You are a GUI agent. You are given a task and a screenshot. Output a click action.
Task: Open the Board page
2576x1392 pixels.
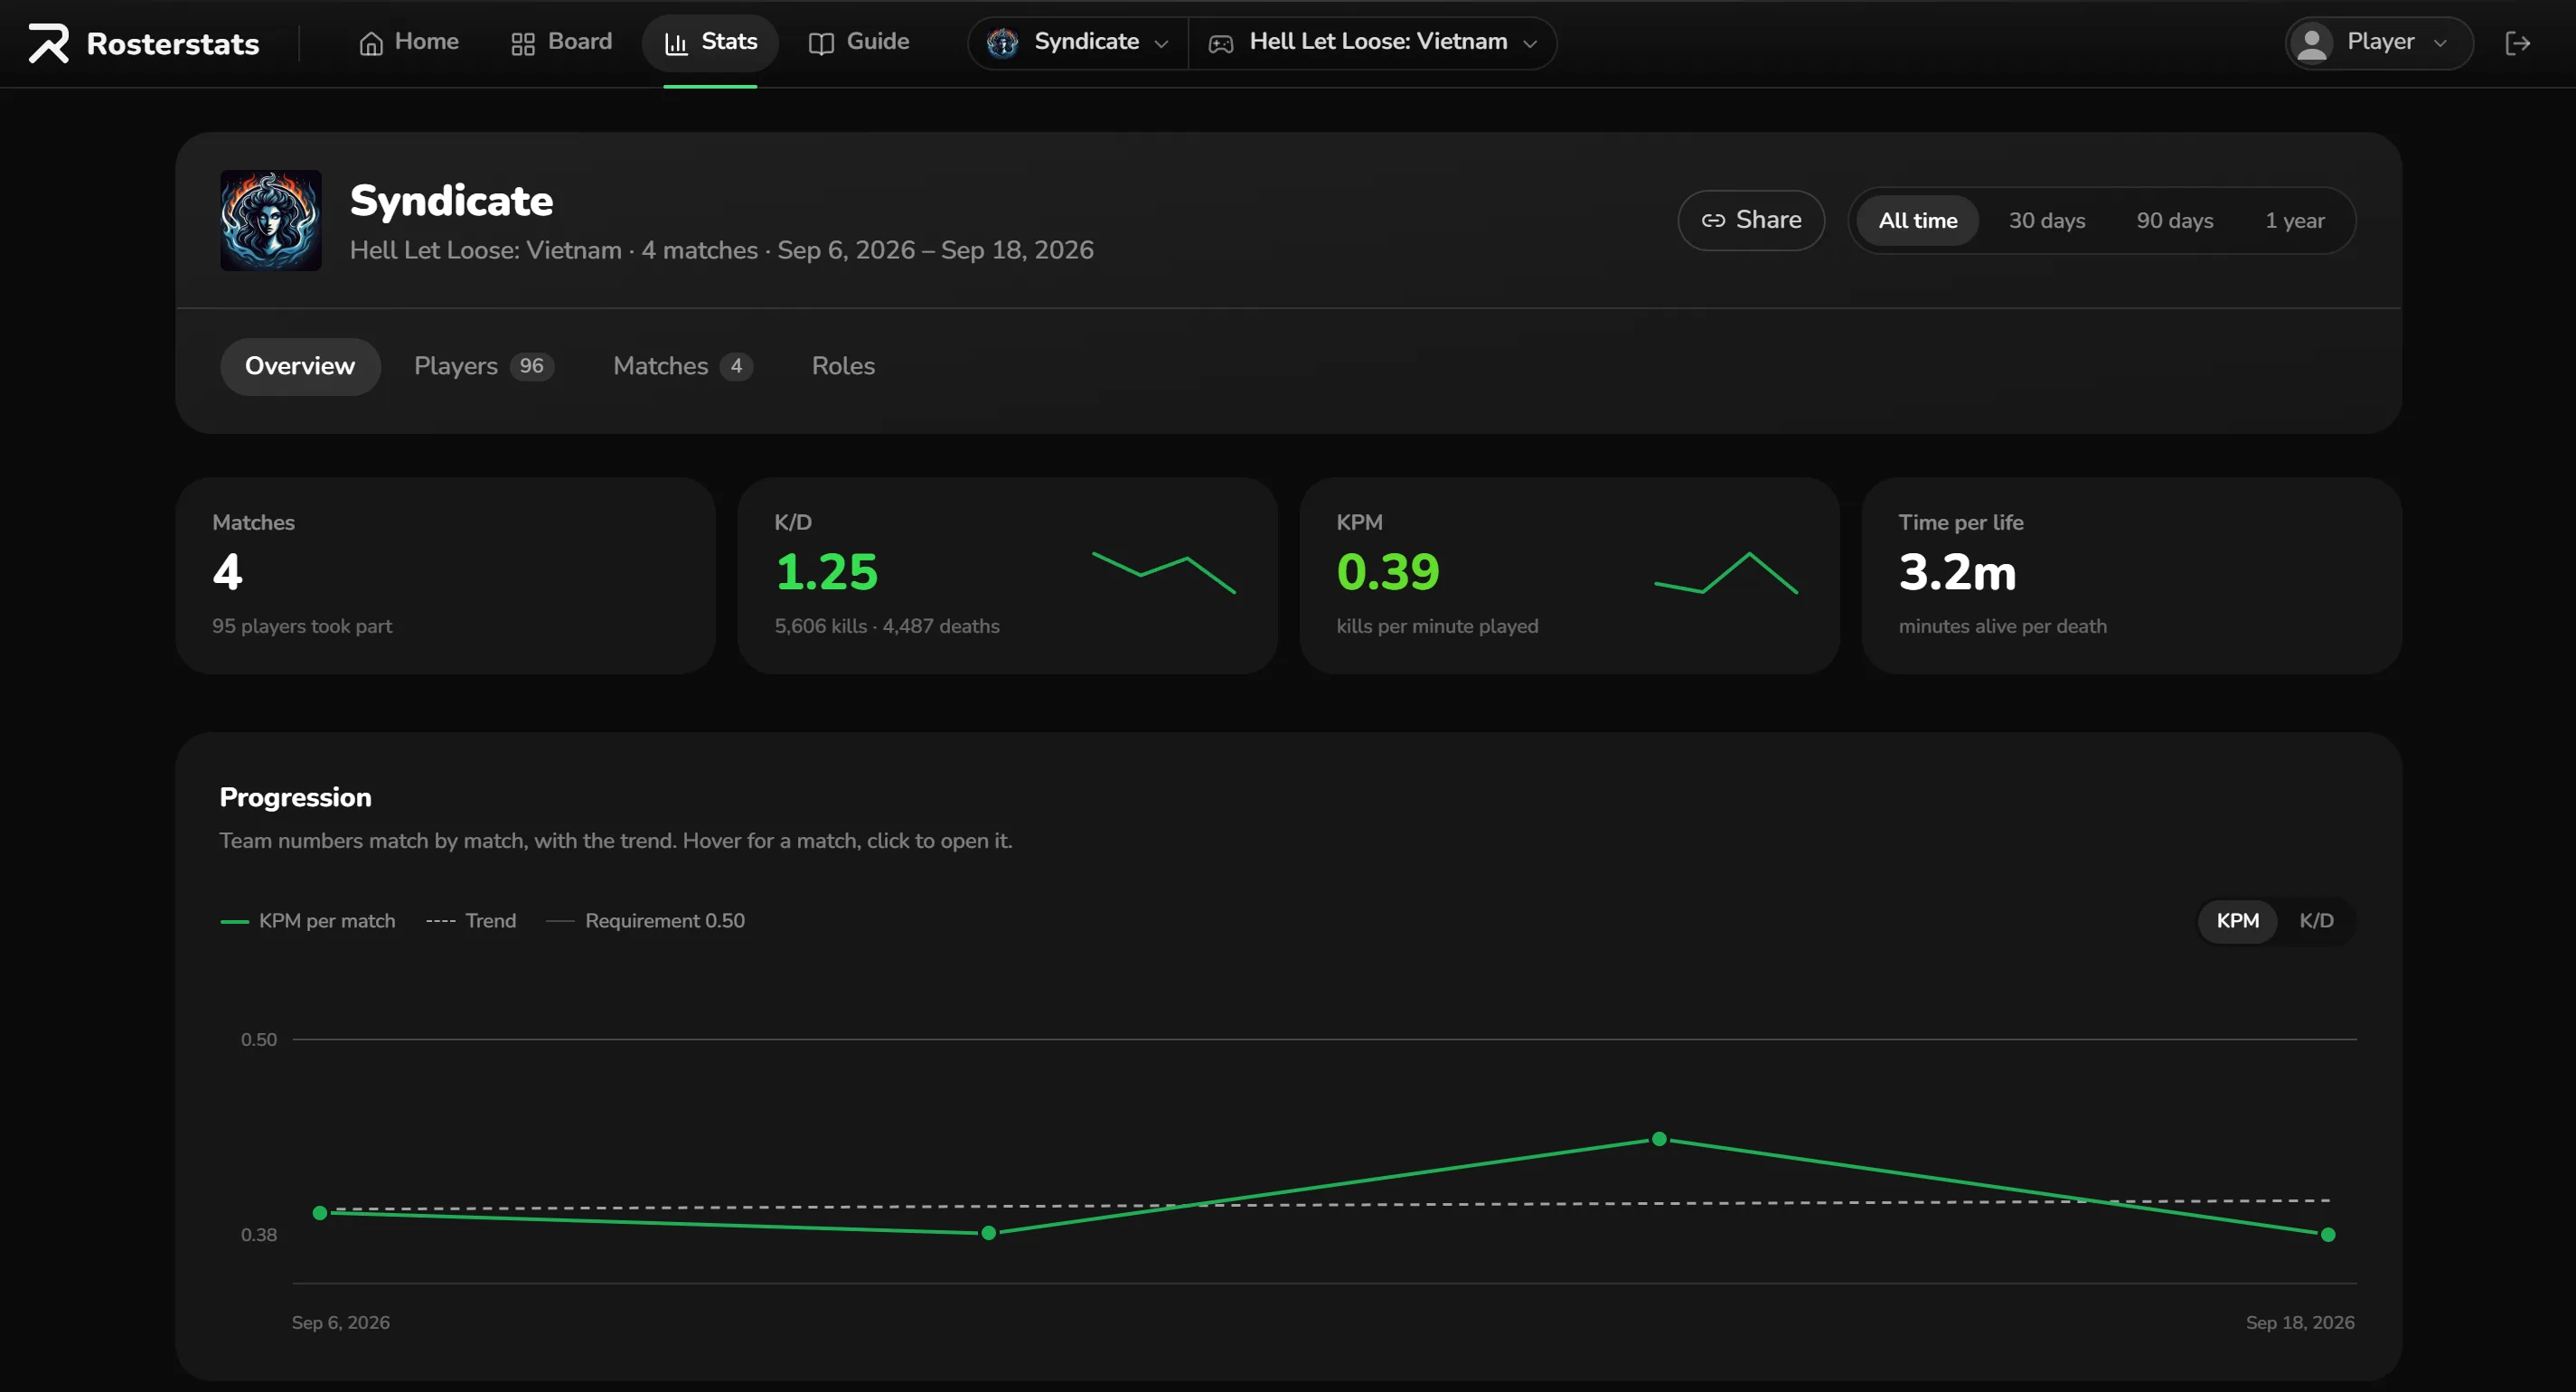pos(561,42)
